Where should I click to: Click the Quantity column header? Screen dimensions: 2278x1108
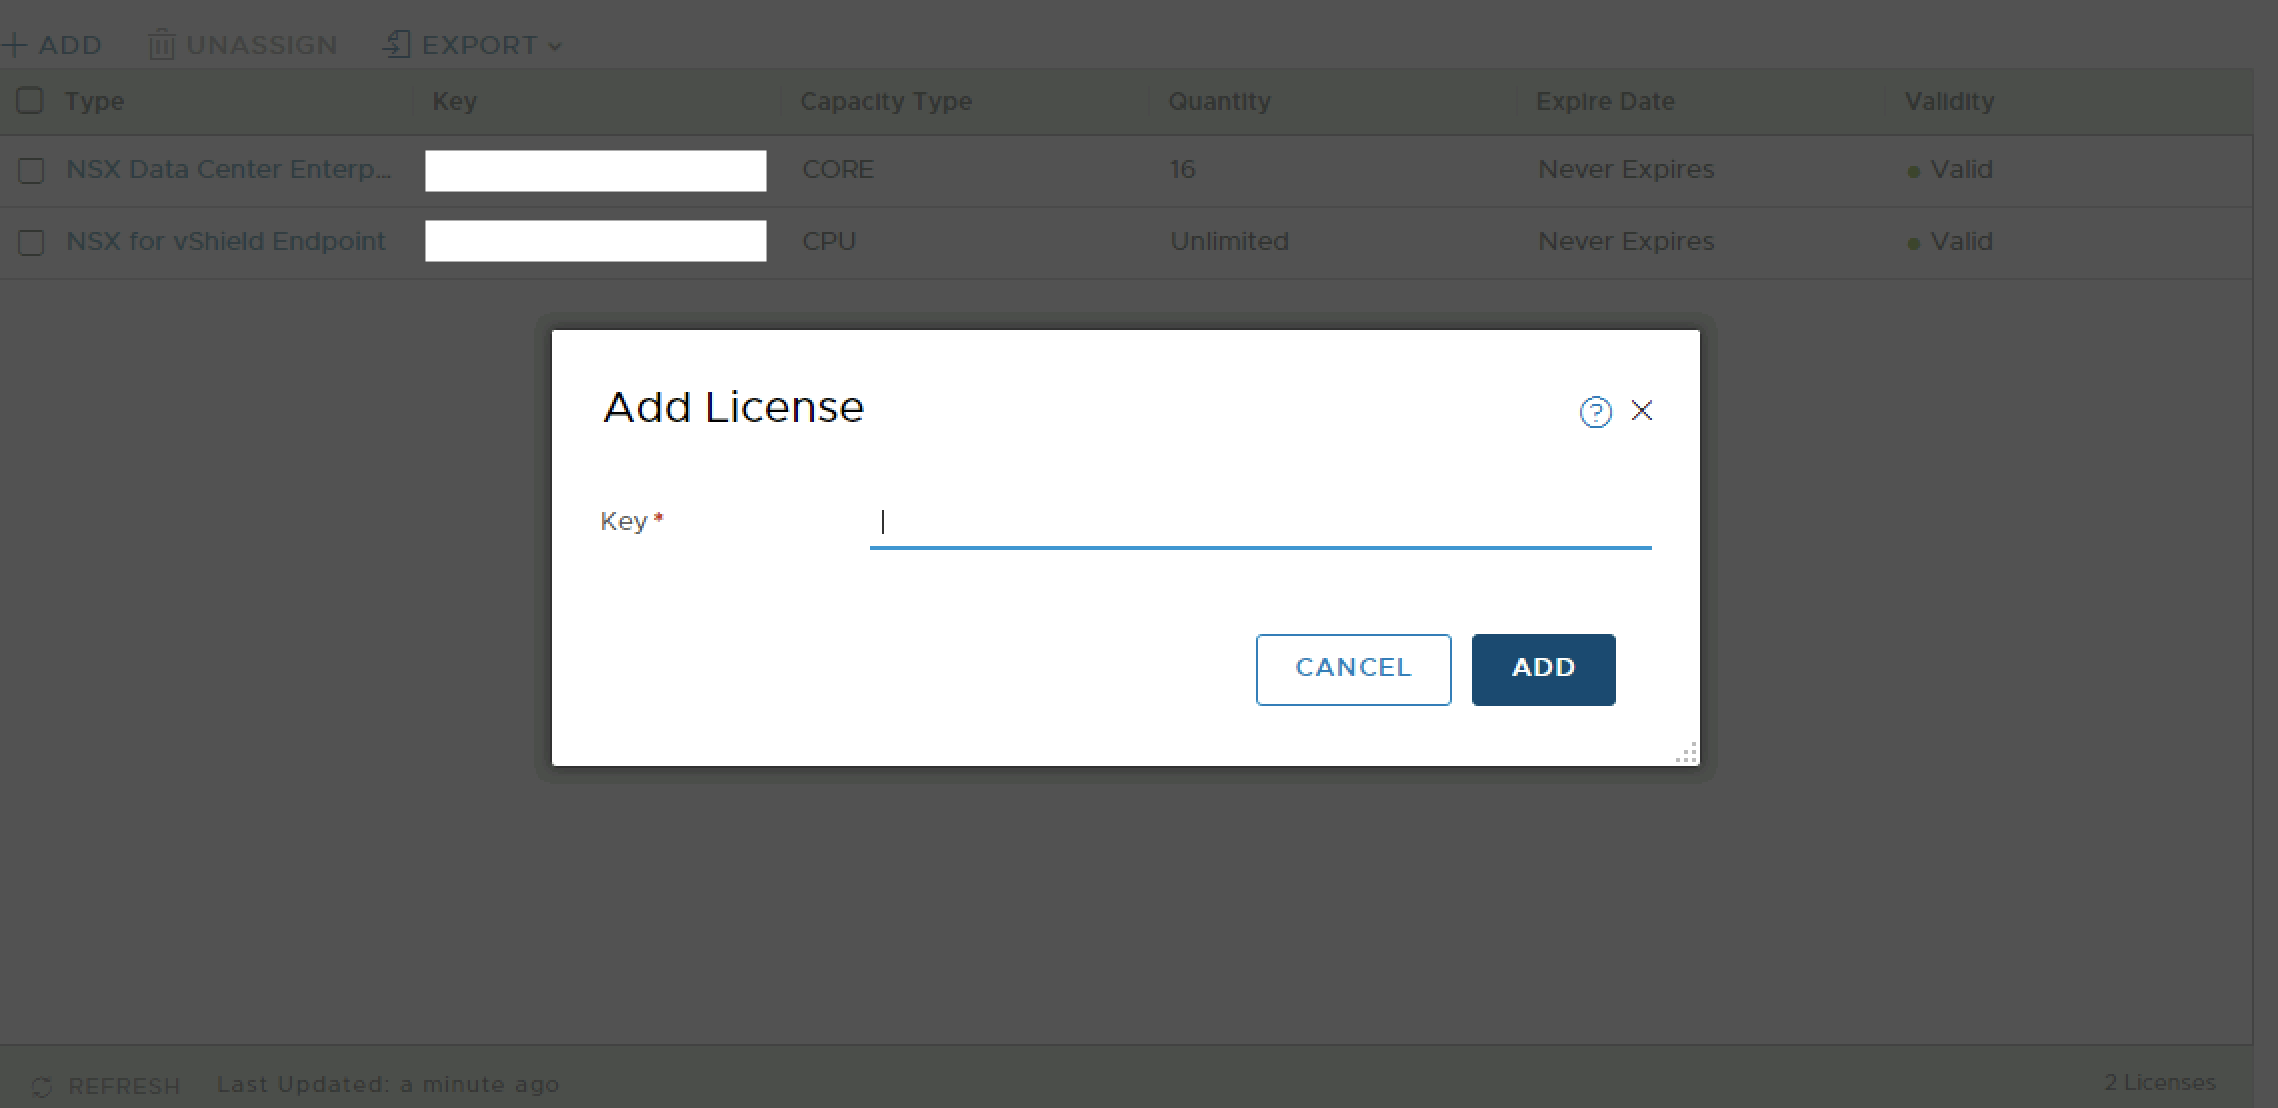(1219, 101)
